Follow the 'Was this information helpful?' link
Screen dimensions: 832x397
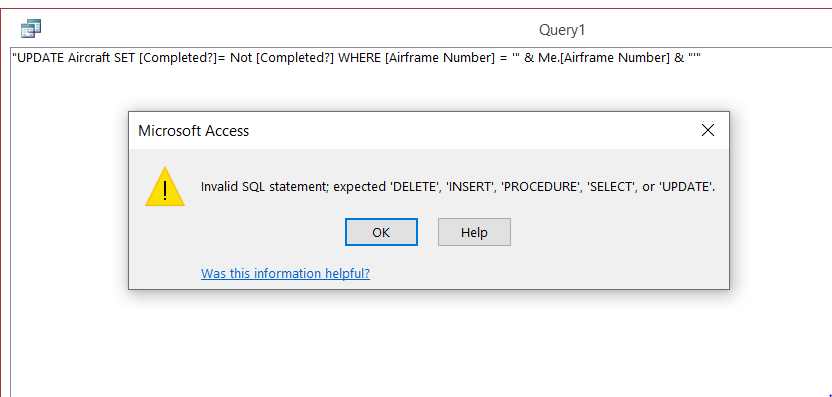coord(285,273)
